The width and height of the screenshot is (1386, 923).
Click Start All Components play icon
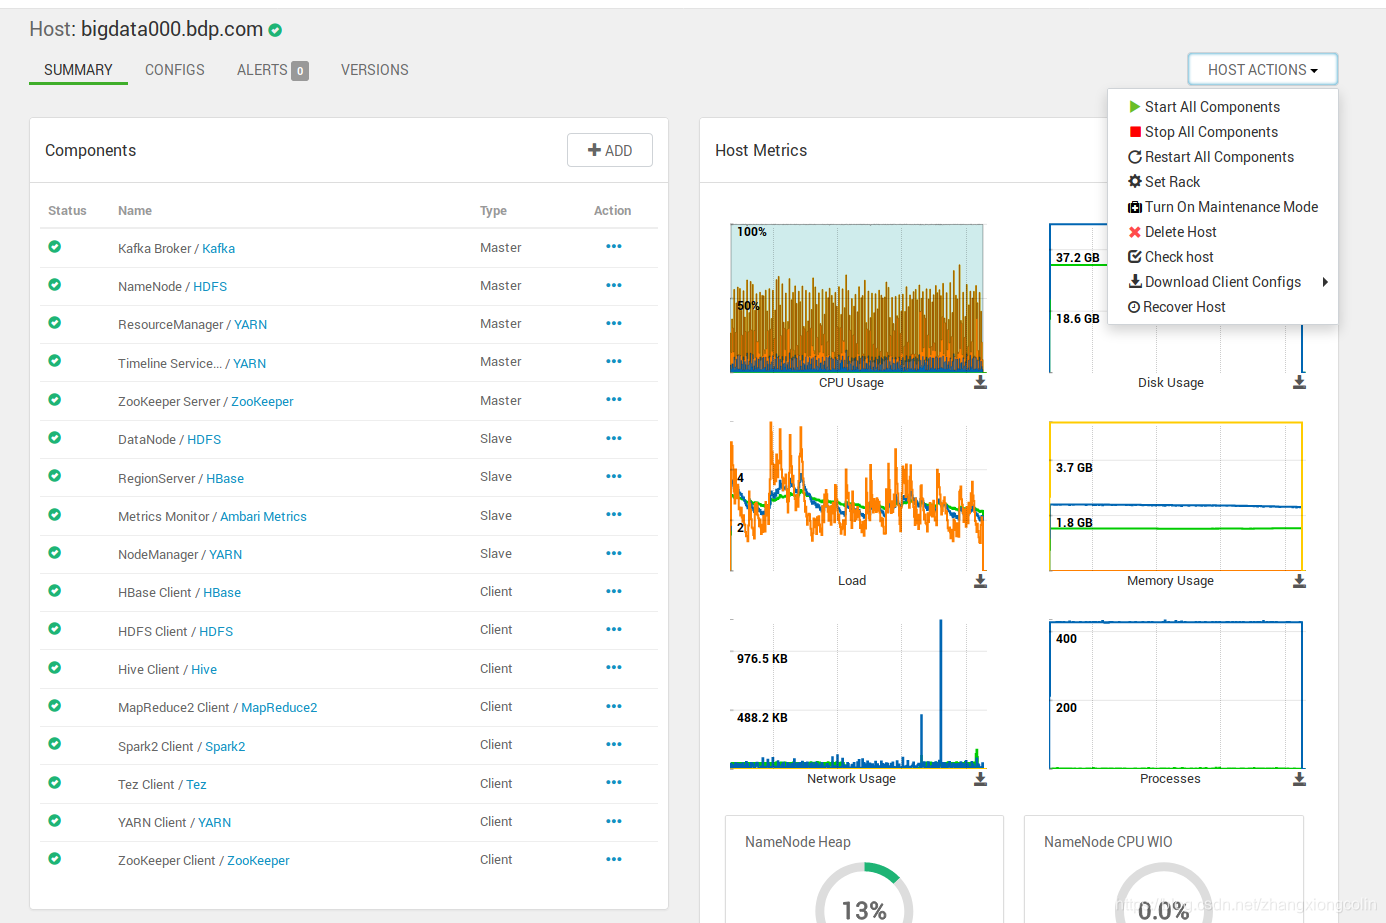click(1135, 107)
